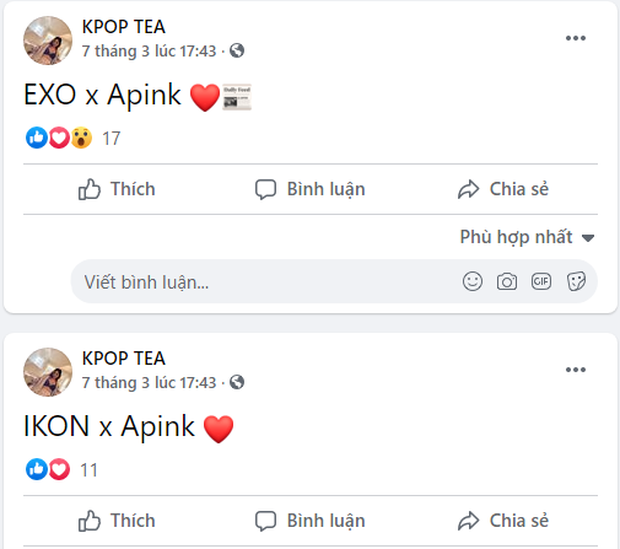Click Bình luận on IKON x Apink post

(x=310, y=521)
